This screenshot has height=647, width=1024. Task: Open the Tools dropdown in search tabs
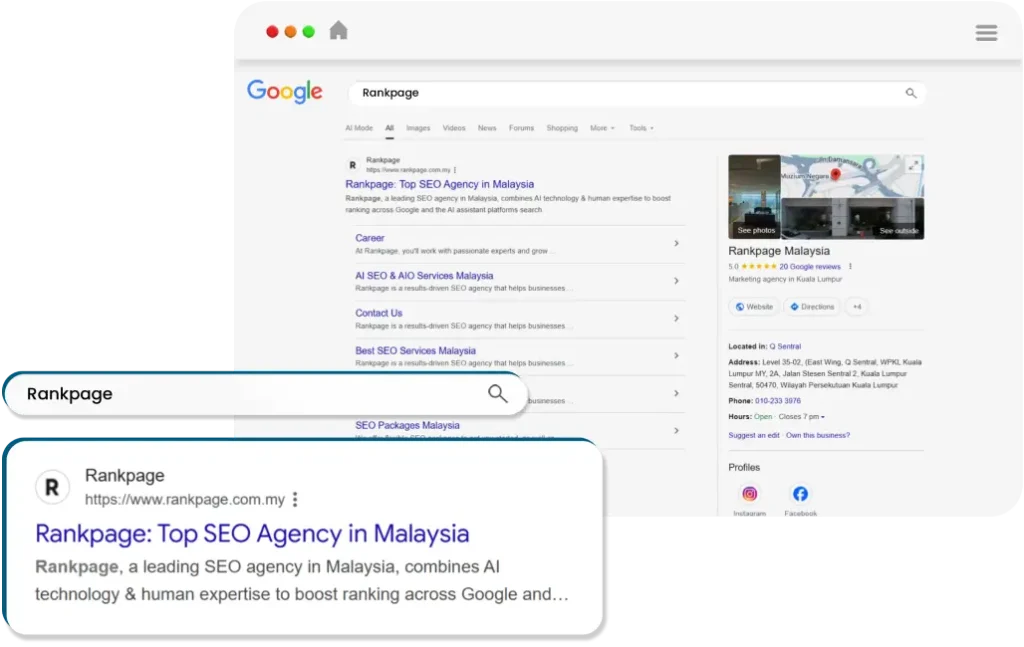pos(641,128)
